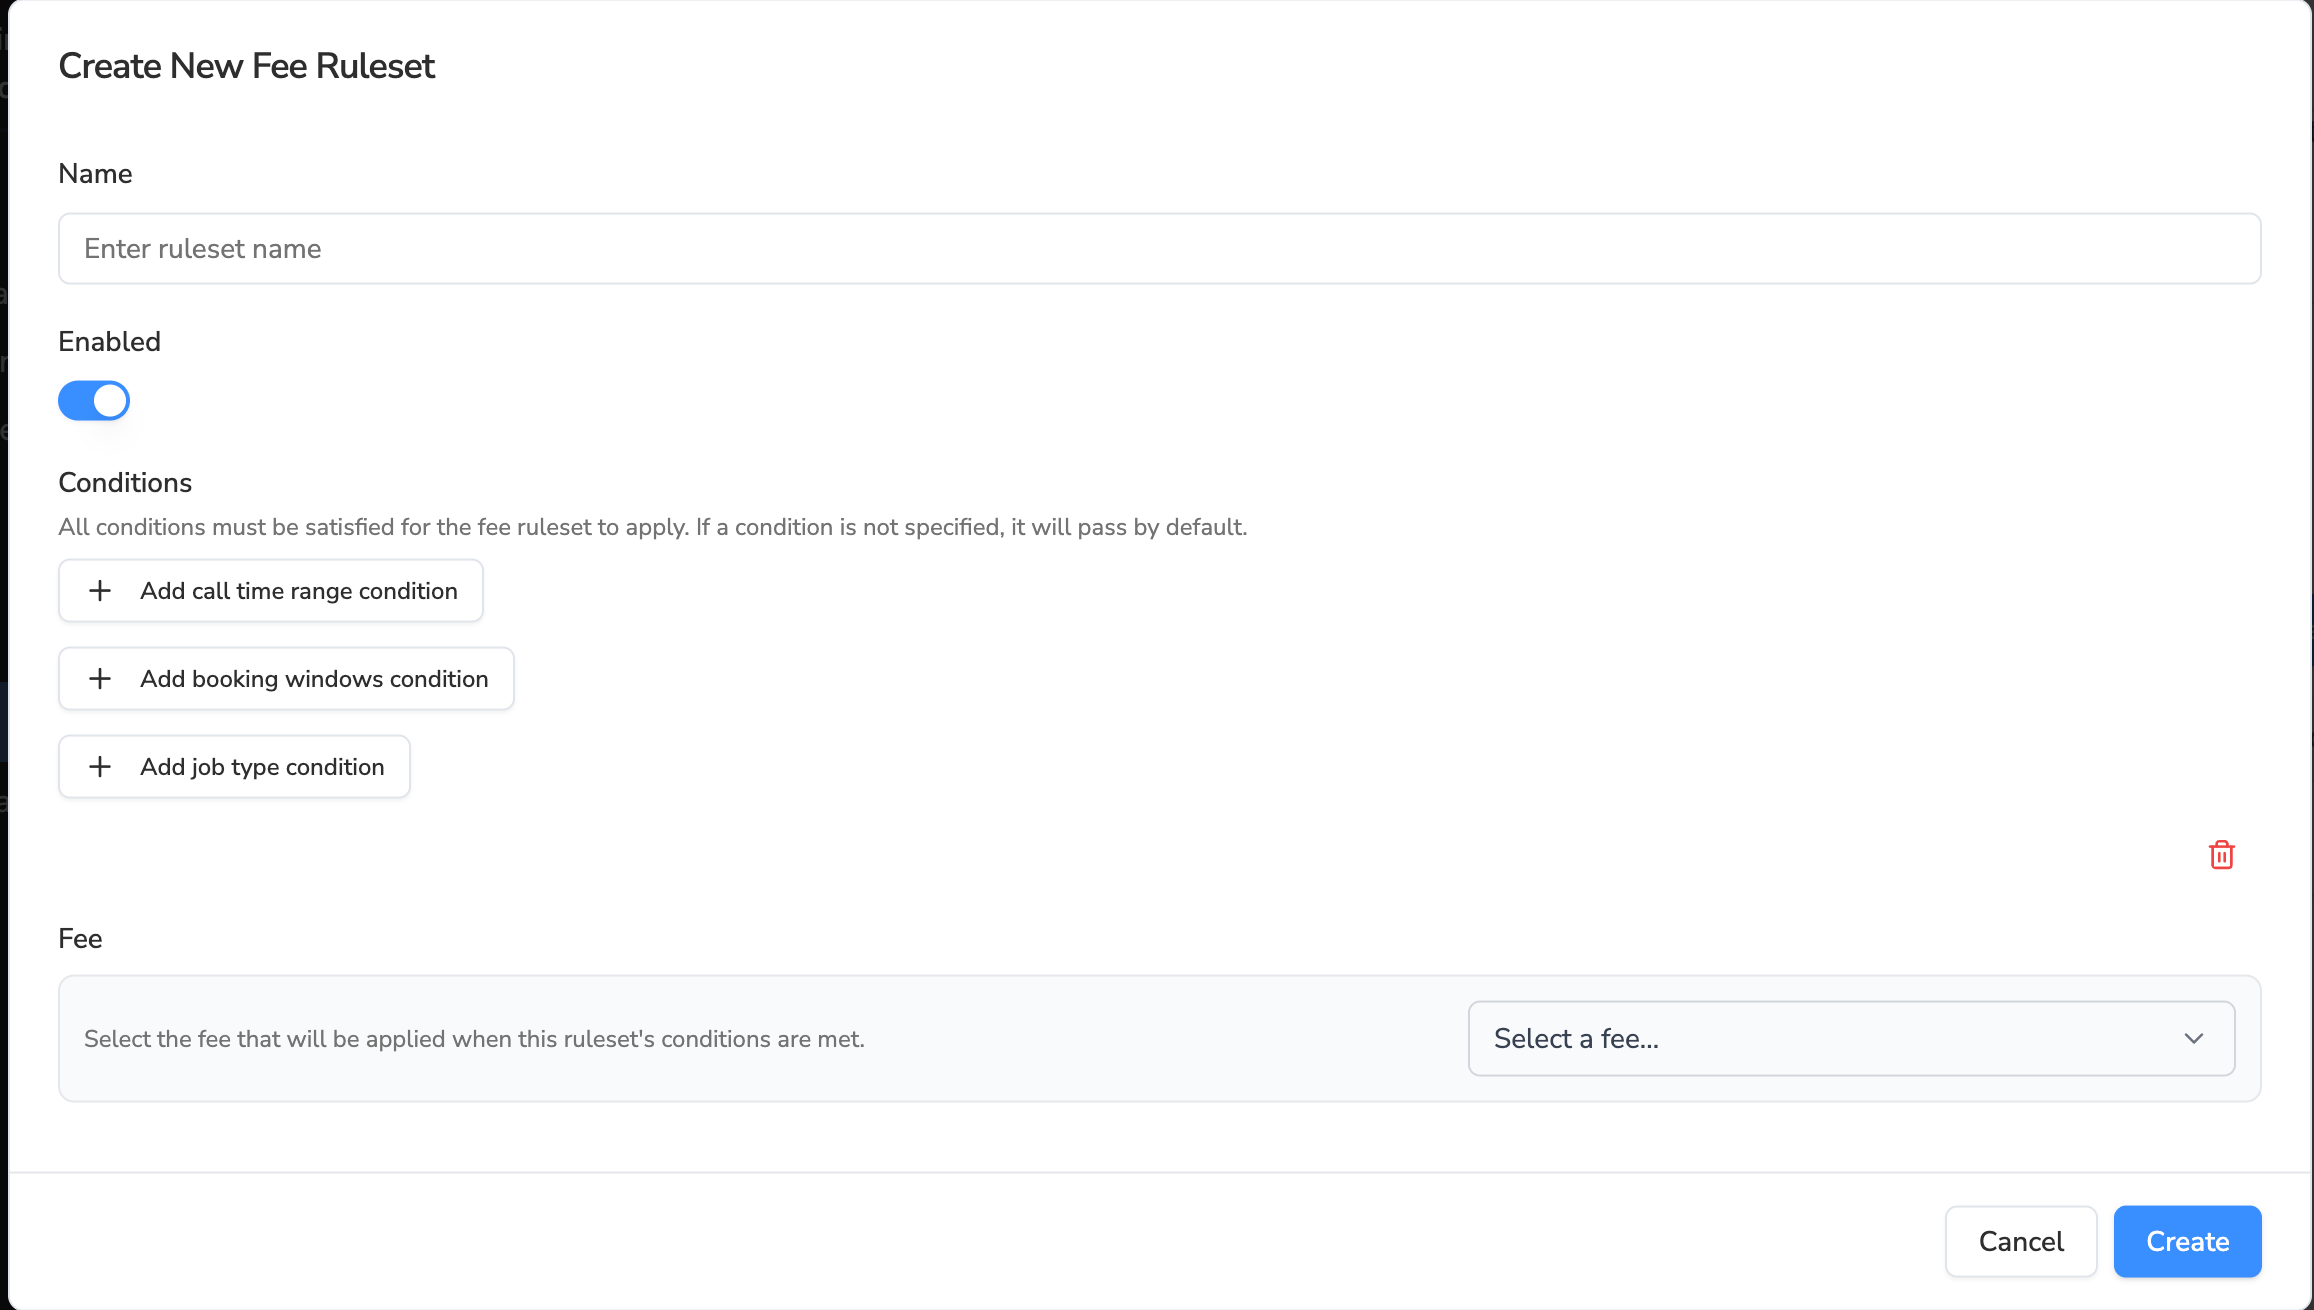Add call time range condition
This screenshot has width=2314, height=1310.
(298, 591)
